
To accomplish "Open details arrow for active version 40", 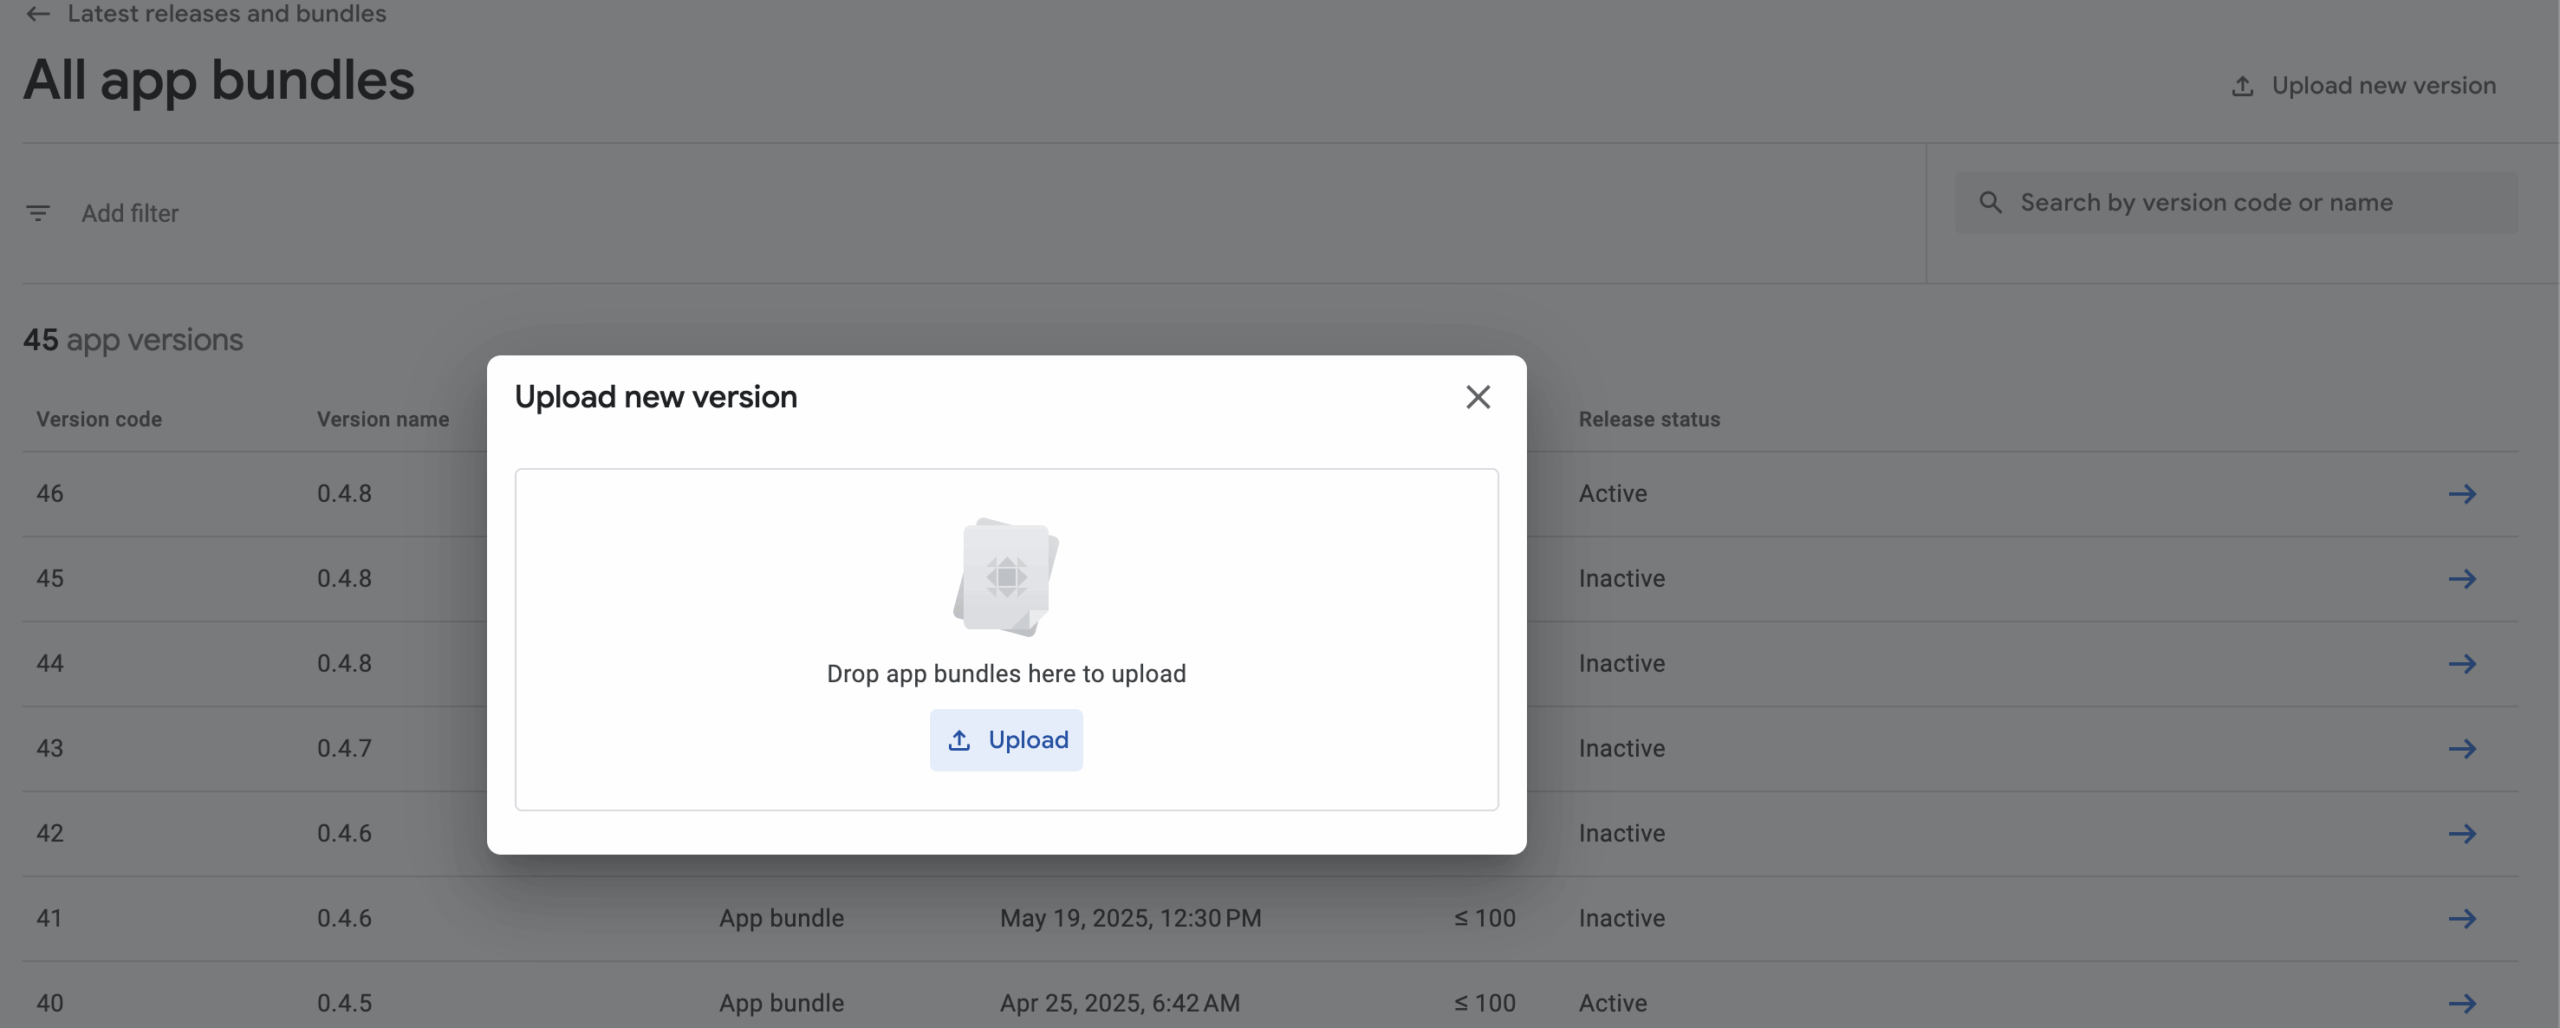I will (x=2464, y=1003).
